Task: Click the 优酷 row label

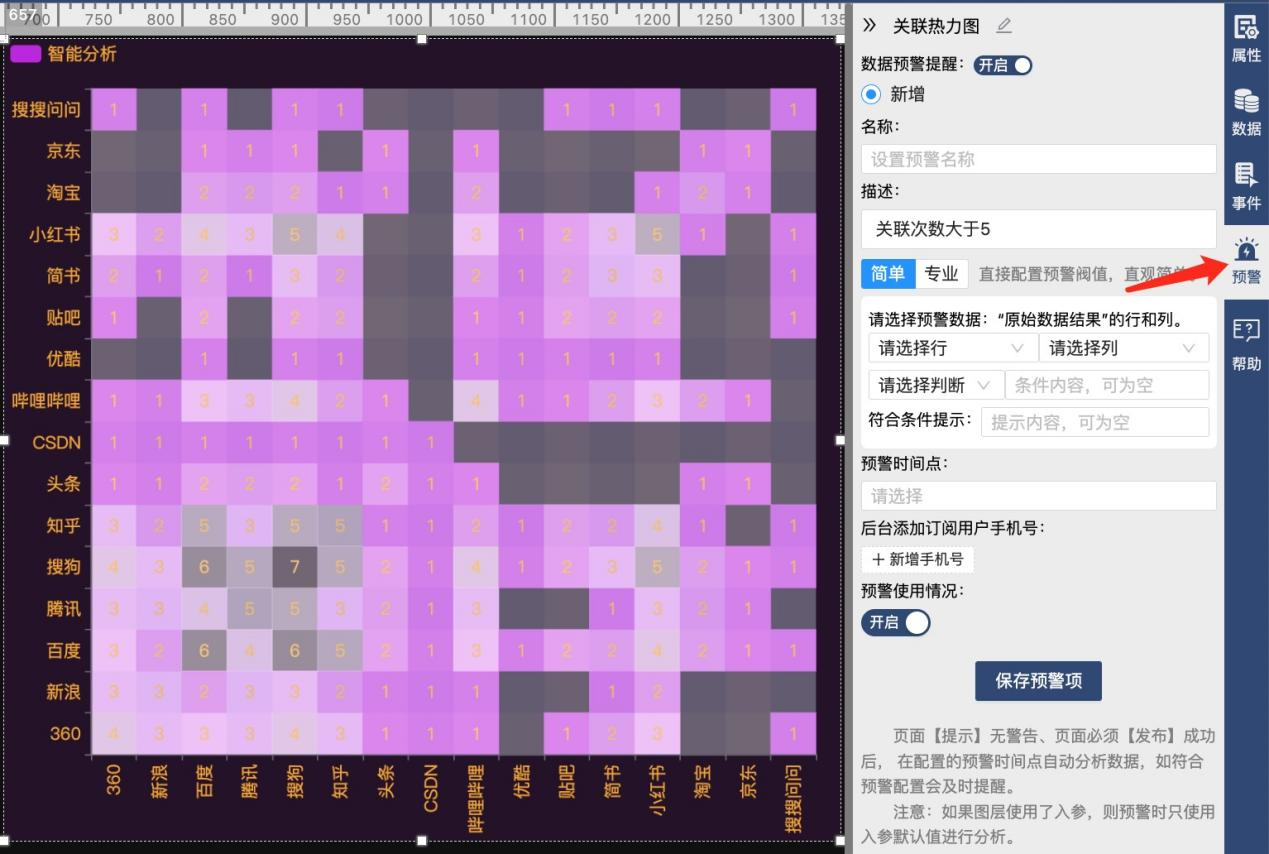Action: (63, 358)
